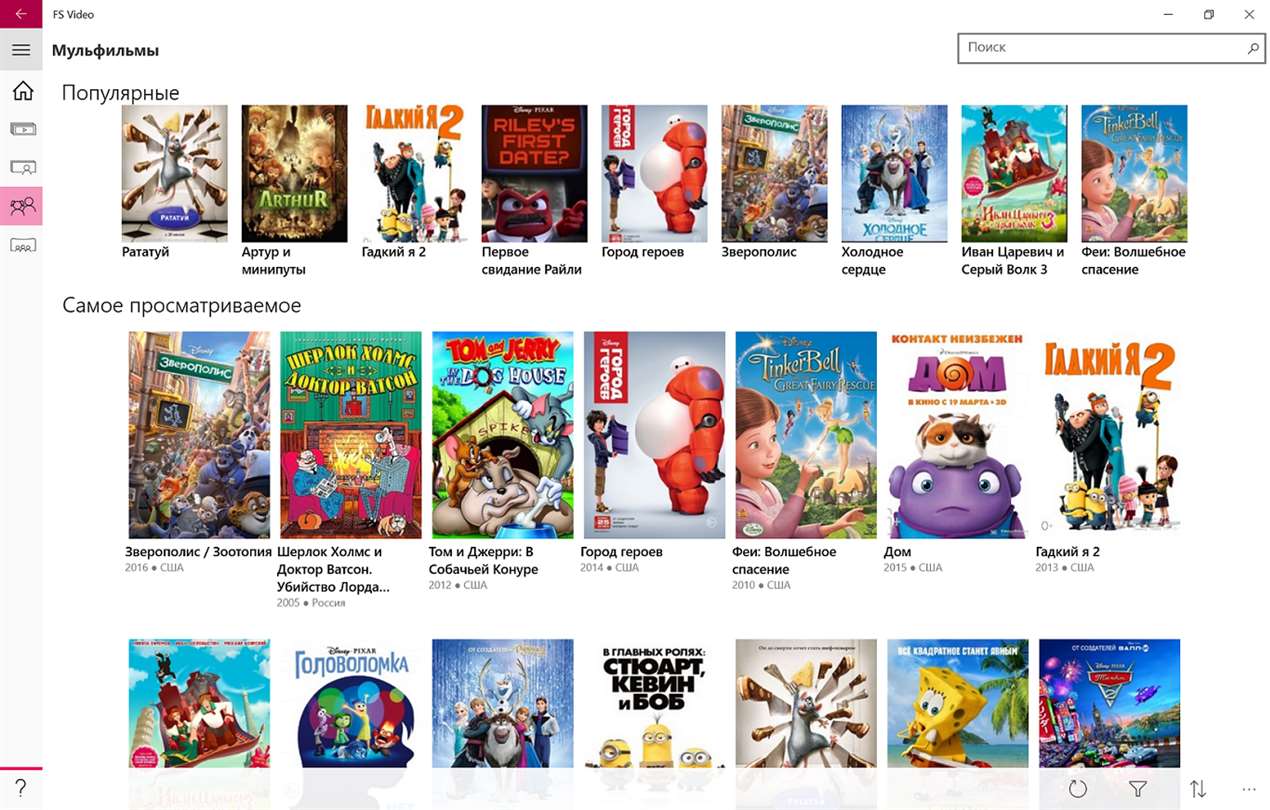The image size is (1270, 810).
Task: Click the refresh icon in bottom bar
Action: click(1077, 789)
